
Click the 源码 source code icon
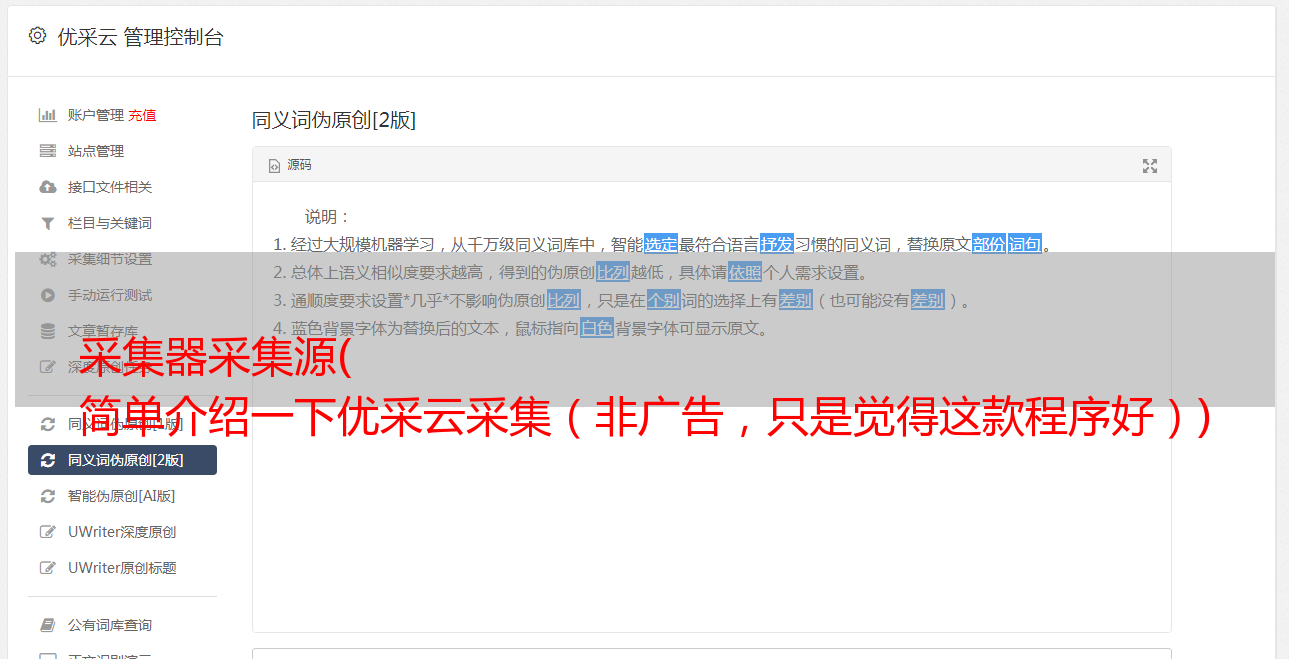point(274,166)
